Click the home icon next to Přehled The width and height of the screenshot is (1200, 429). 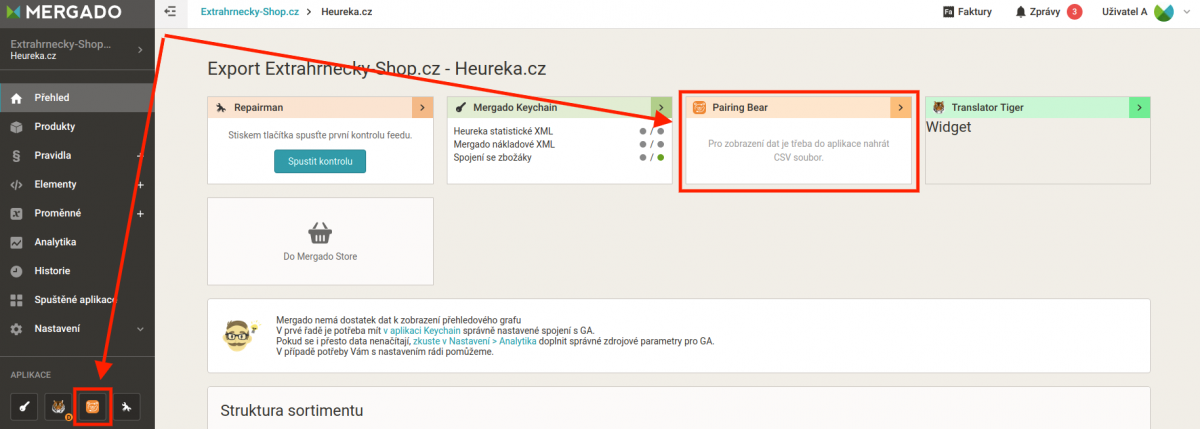[16, 98]
